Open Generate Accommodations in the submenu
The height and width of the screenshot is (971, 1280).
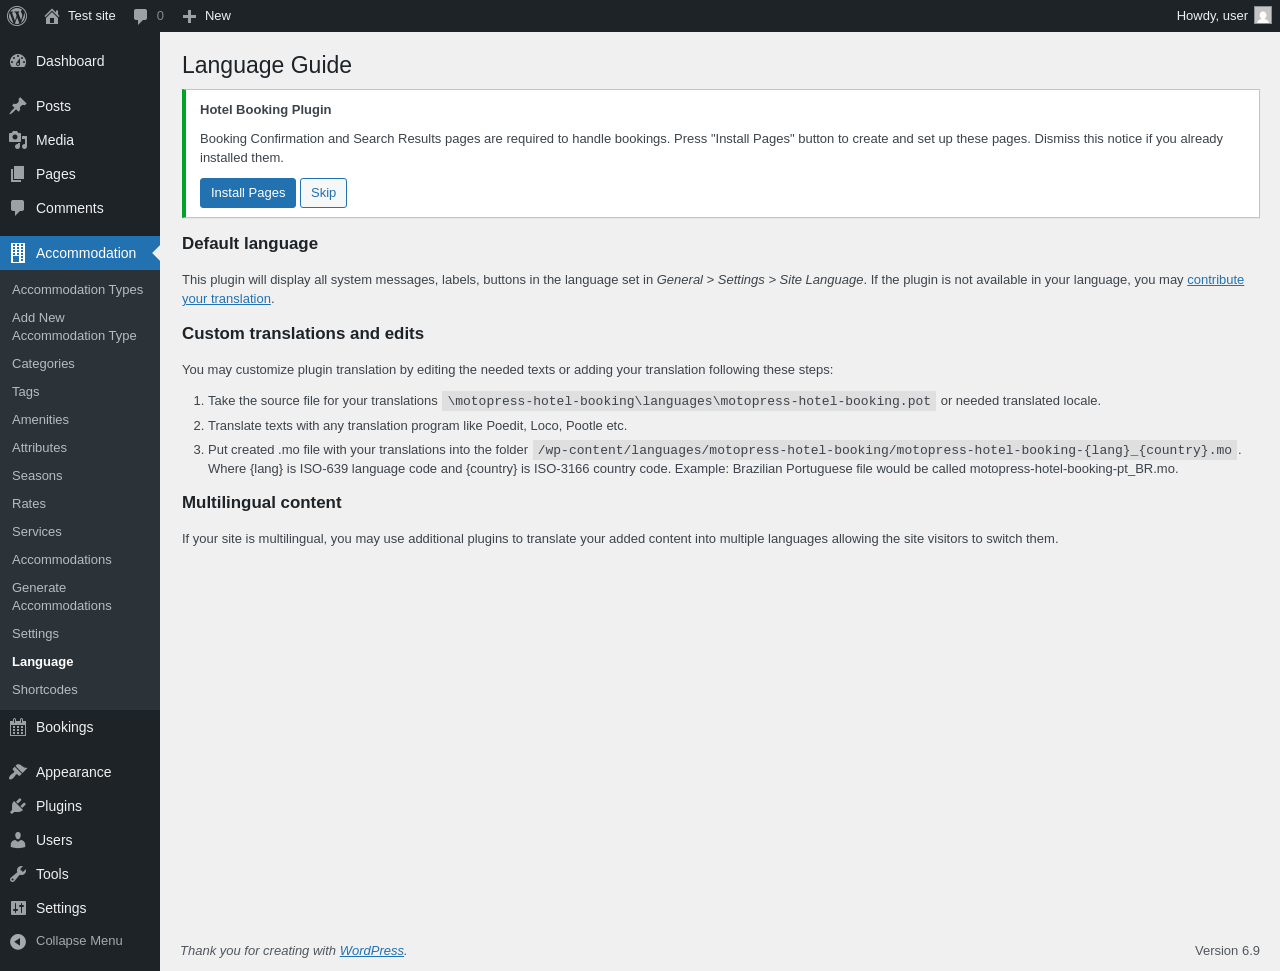click(62, 597)
